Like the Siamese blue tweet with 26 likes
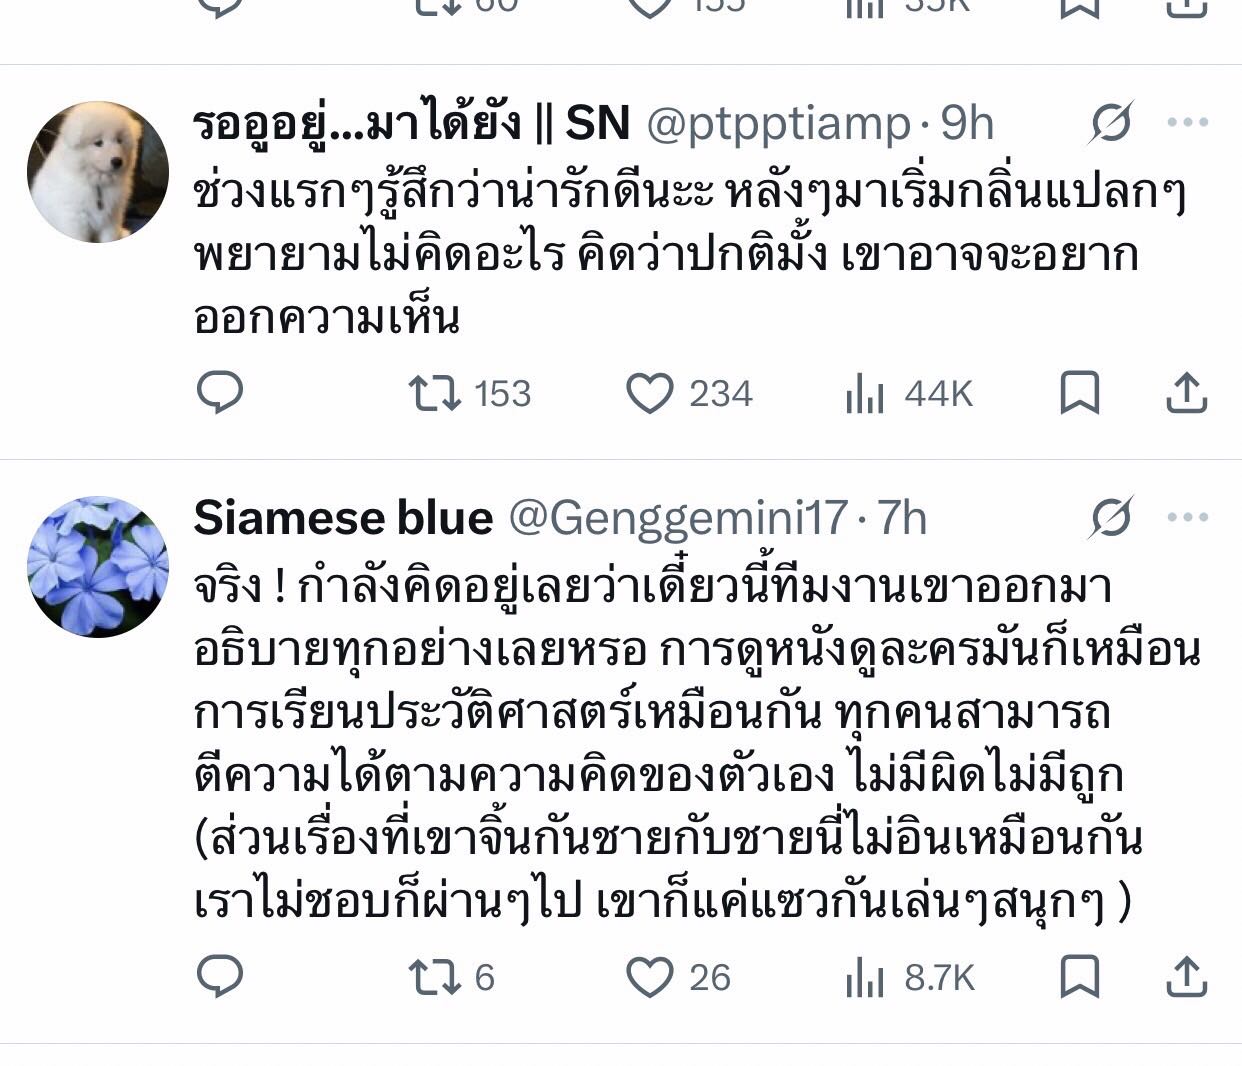The height and width of the screenshot is (1066, 1242). point(650,977)
